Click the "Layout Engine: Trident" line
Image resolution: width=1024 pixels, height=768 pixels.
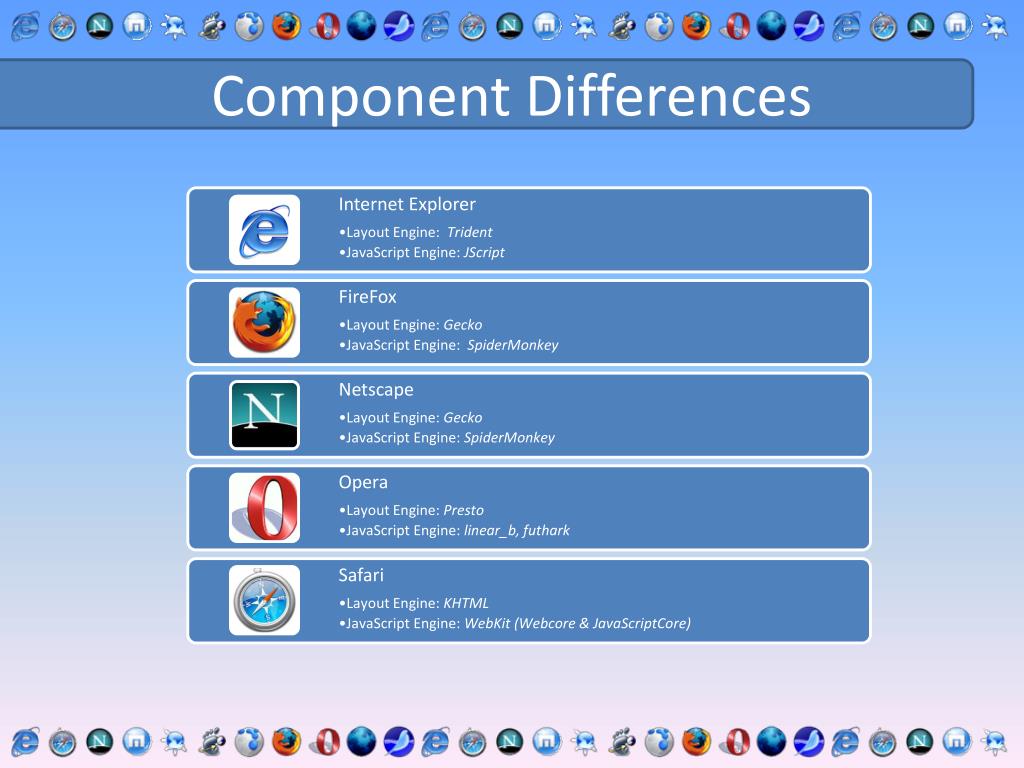415,232
